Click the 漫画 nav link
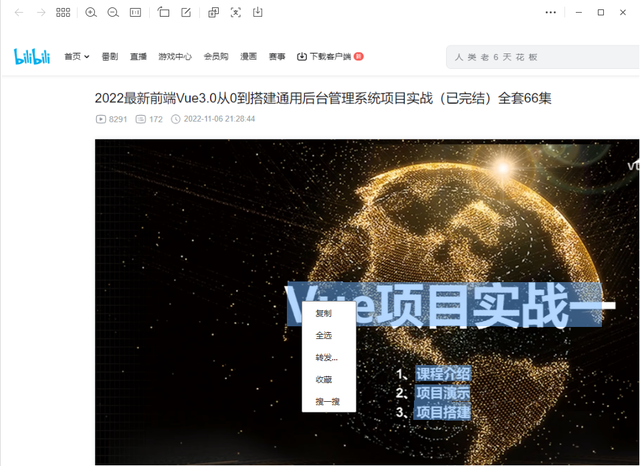The height and width of the screenshot is (466, 640). [248, 57]
